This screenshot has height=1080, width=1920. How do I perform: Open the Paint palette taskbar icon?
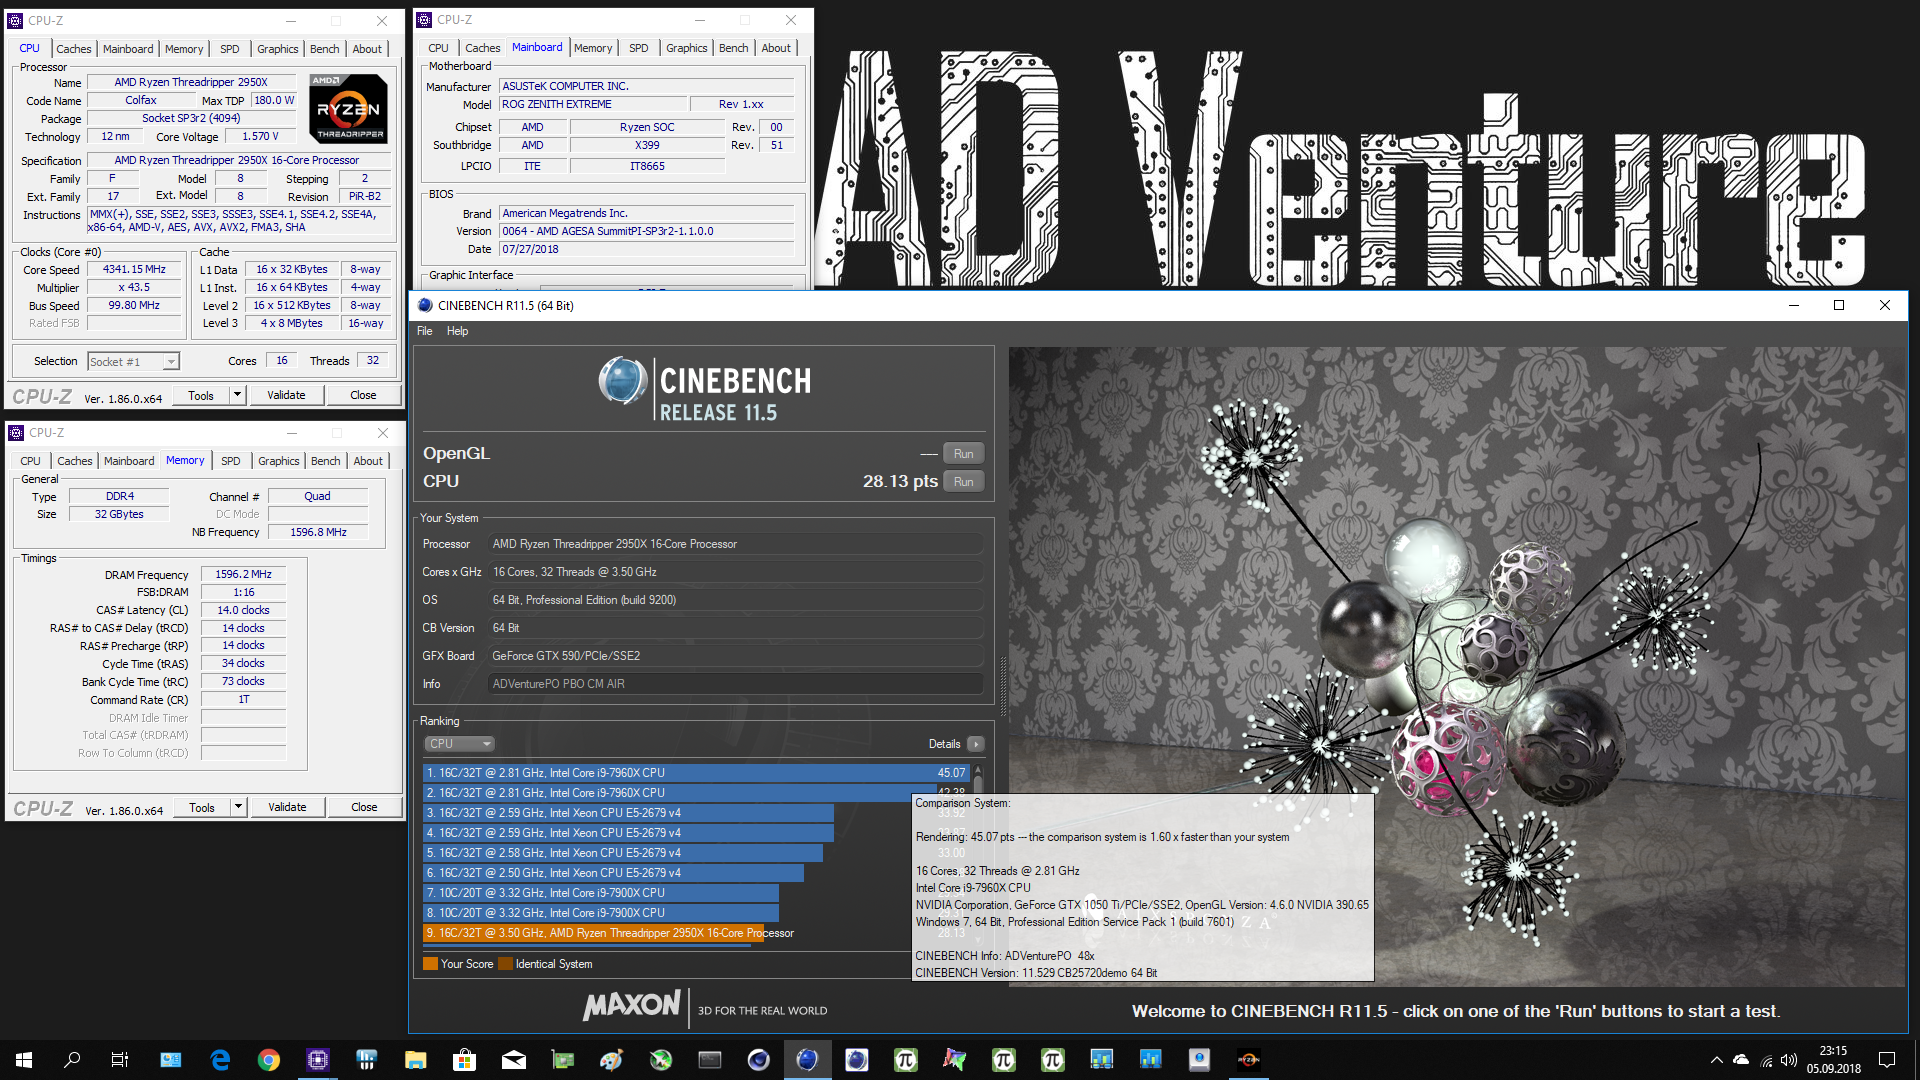(612, 1060)
